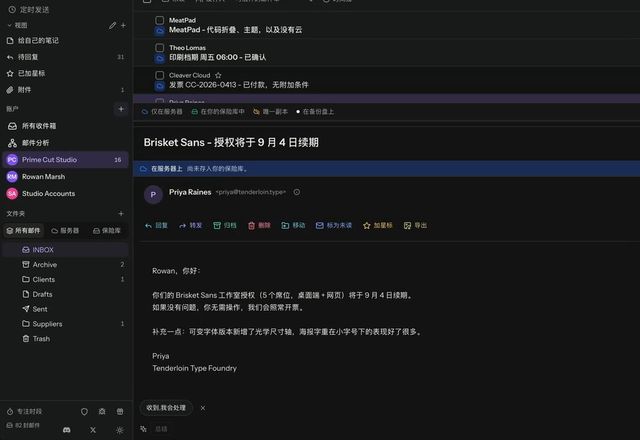Click the info icon next to Priya's email address

(x=297, y=192)
